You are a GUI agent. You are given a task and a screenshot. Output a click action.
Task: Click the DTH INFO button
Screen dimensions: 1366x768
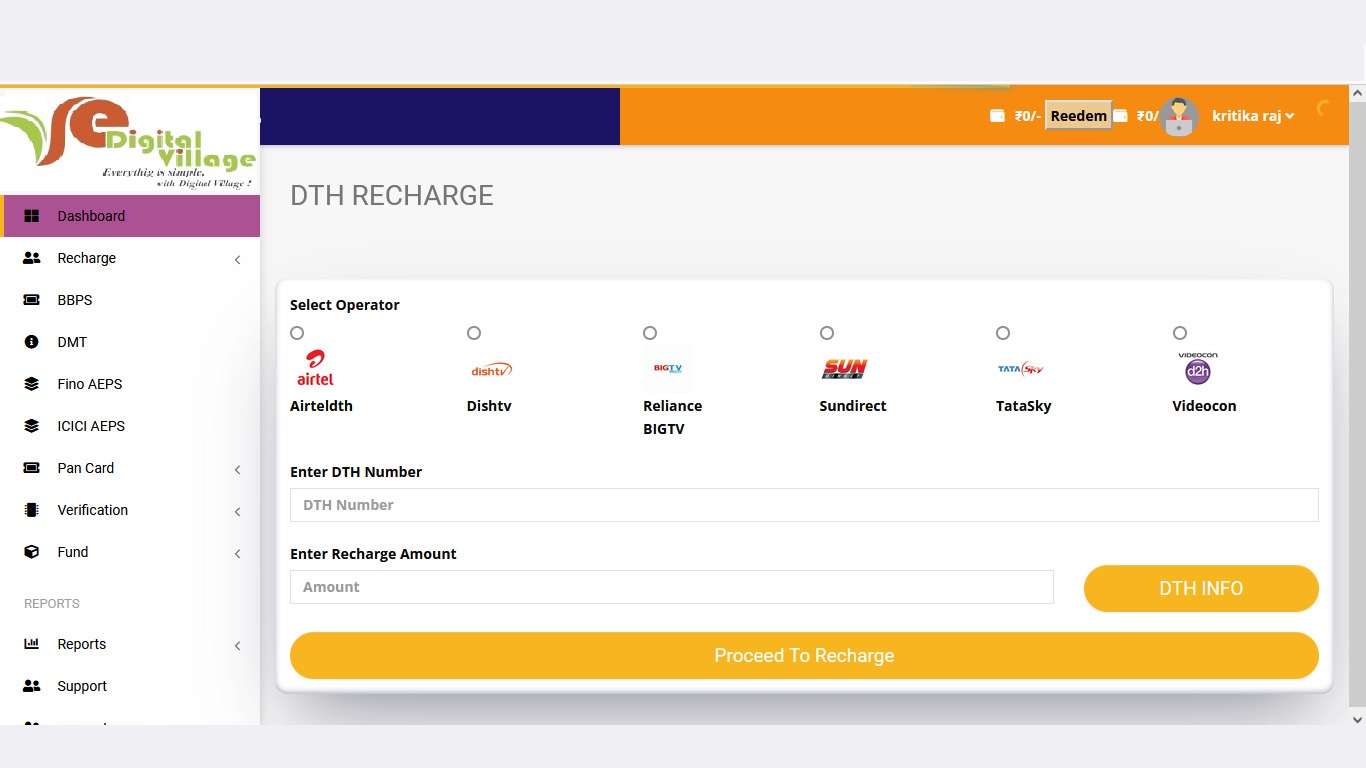click(1201, 588)
